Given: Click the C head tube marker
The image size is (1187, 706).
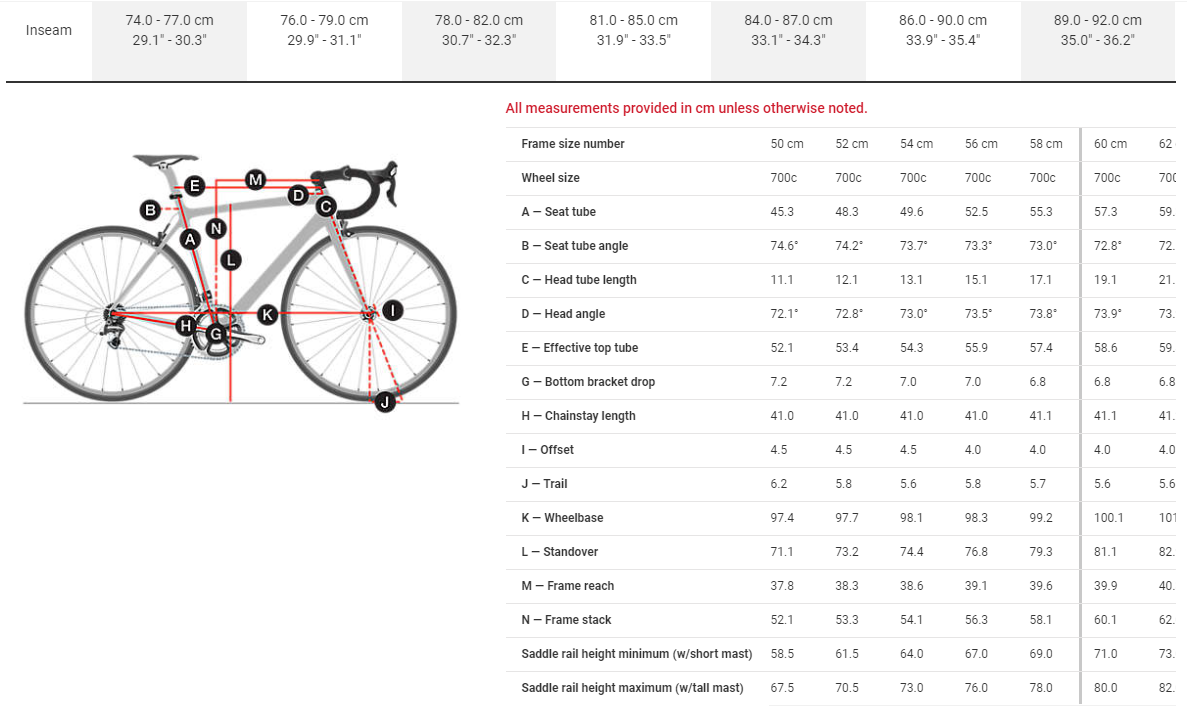Looking at the screenshot, I should [x=325, y=207].
